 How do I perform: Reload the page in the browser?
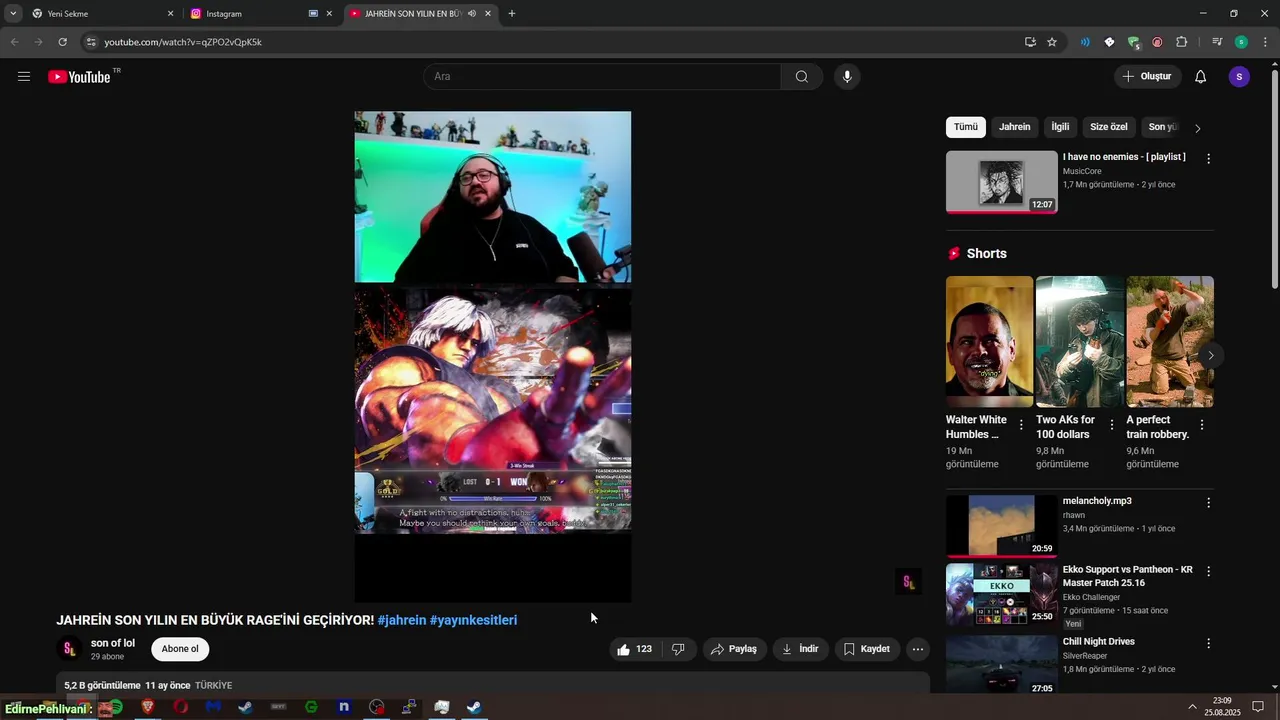click(x=62, y=42)
